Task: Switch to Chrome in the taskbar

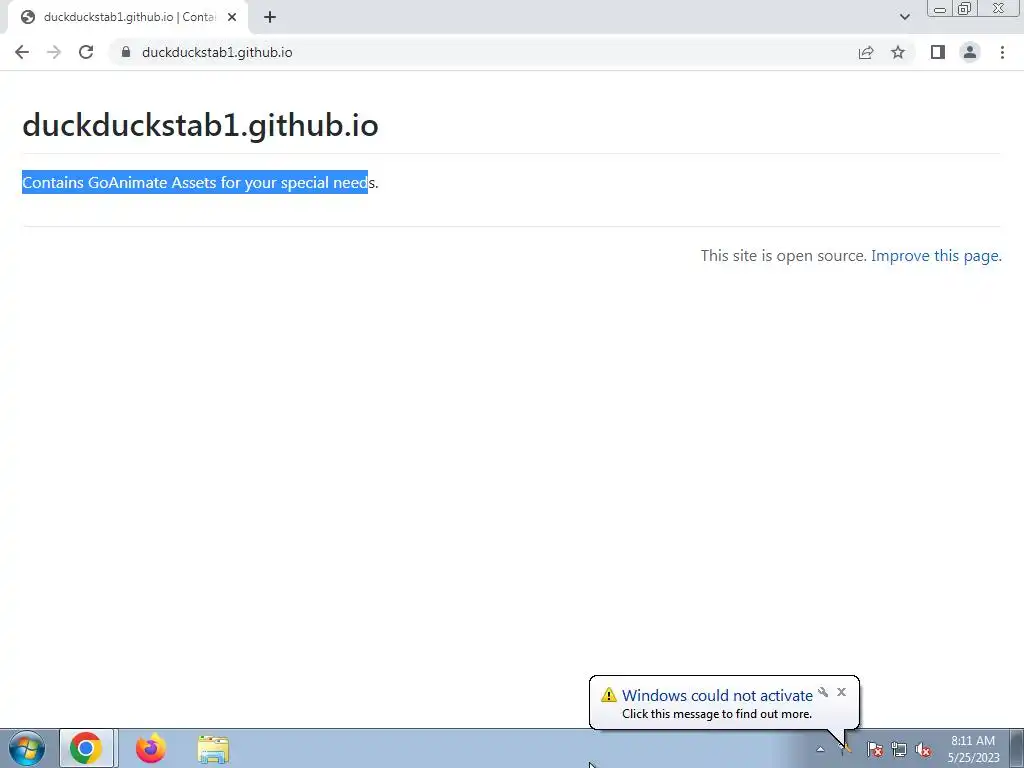Action: 86,748
